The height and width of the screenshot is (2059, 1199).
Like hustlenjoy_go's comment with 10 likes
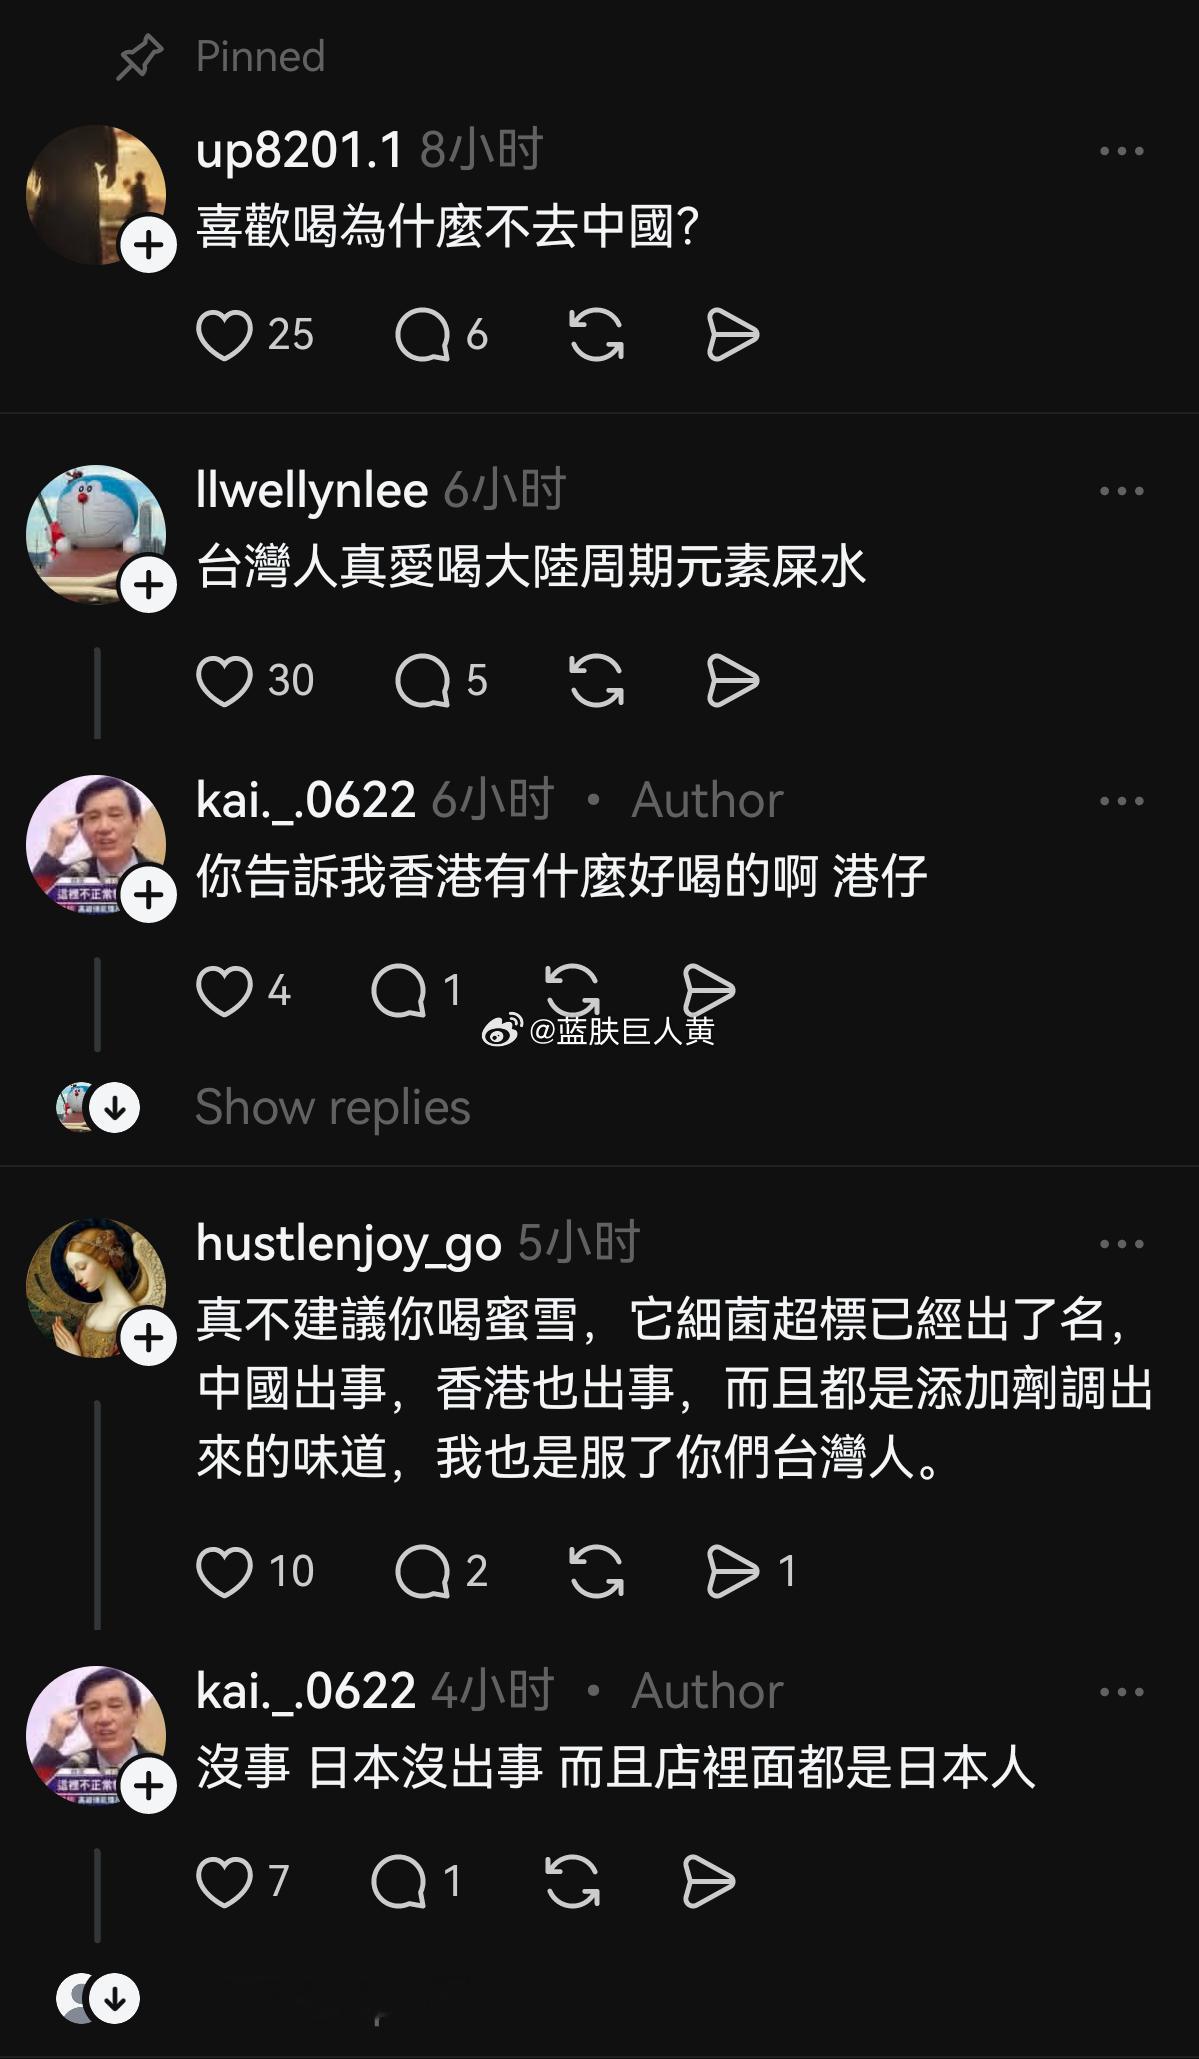coord(224,1570)
